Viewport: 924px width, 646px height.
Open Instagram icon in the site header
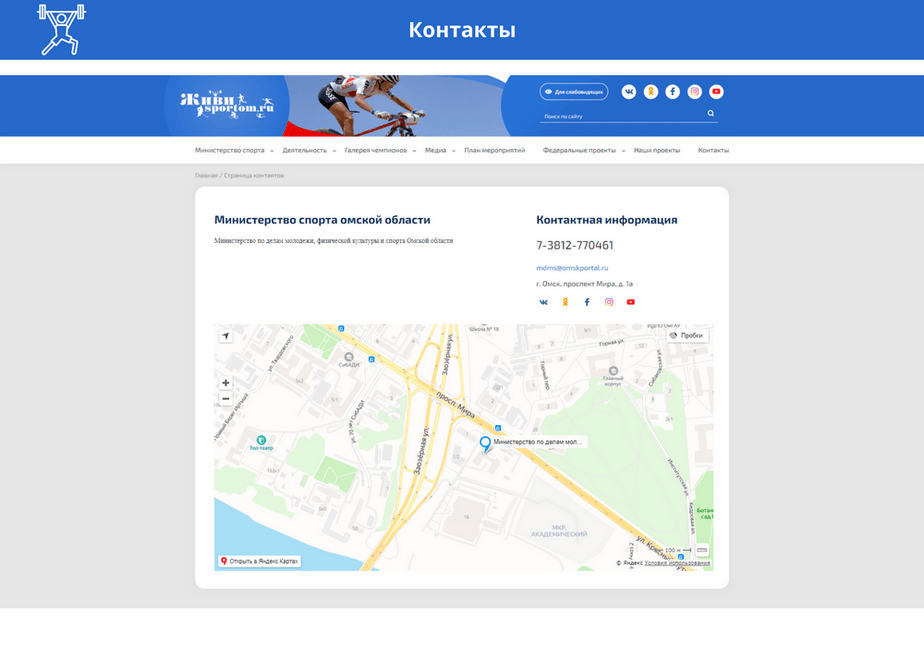click(x=695, y=91)
